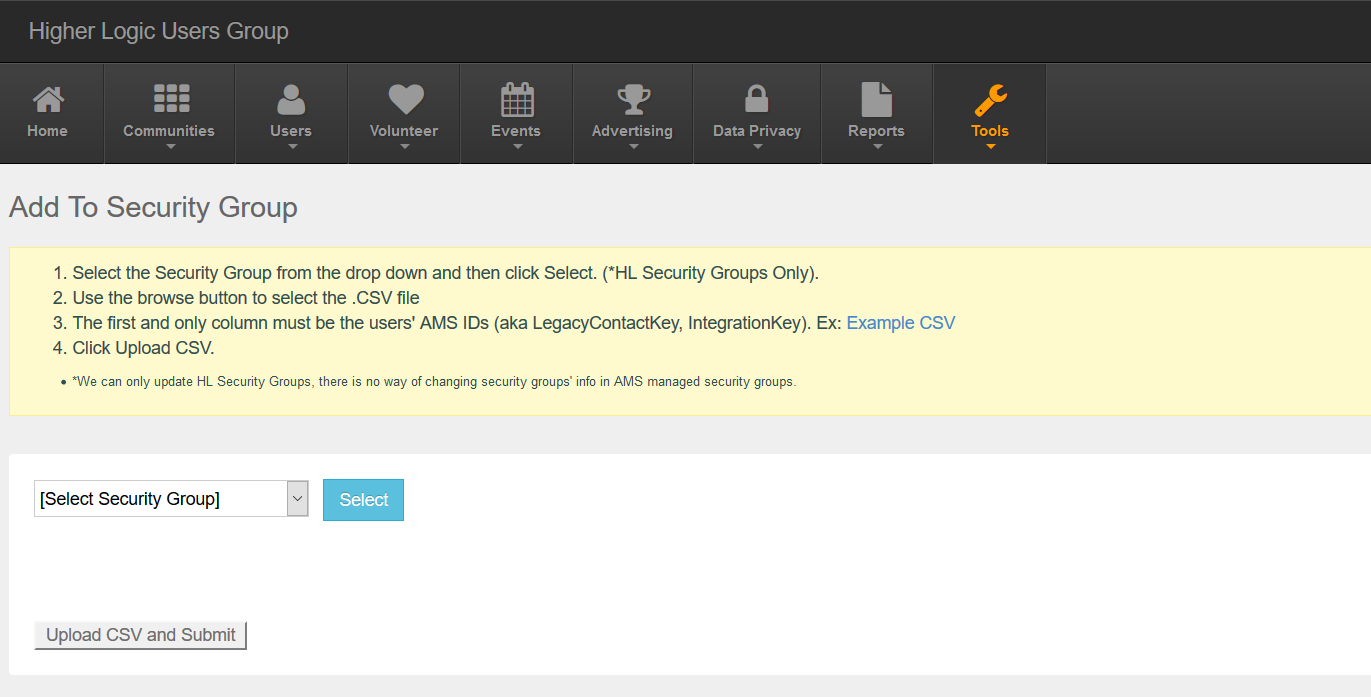Viewport: 1371px width, 697px height.
Task: Open the Users menu label
Action: coord(291,131)
